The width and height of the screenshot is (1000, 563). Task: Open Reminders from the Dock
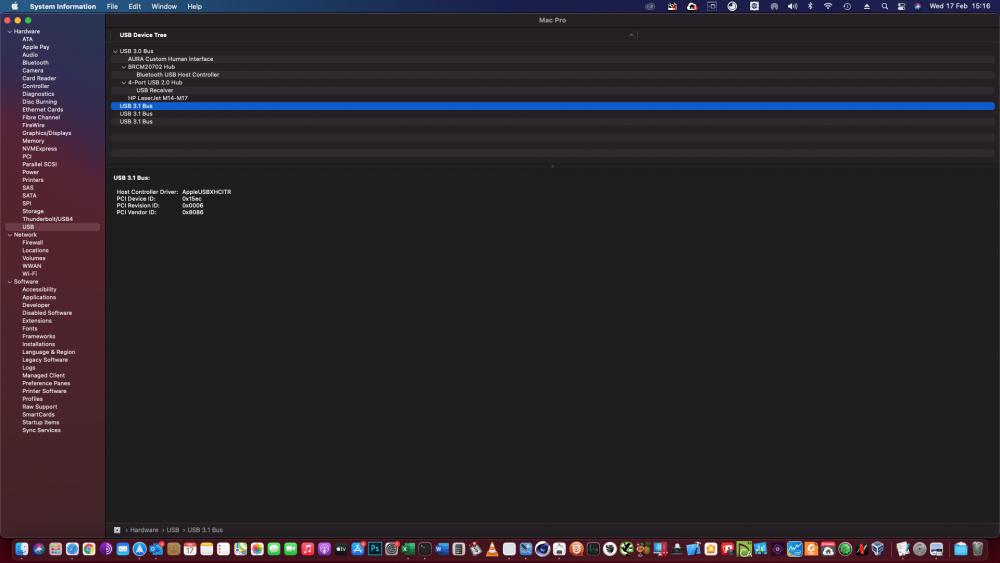(x=223, y=549)
